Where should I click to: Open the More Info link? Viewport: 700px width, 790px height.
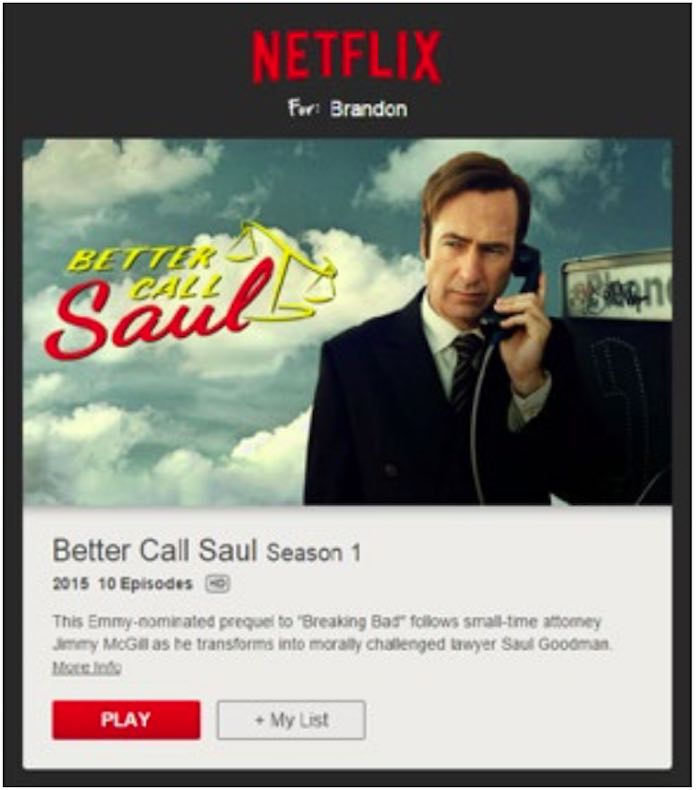click(87, 668)
